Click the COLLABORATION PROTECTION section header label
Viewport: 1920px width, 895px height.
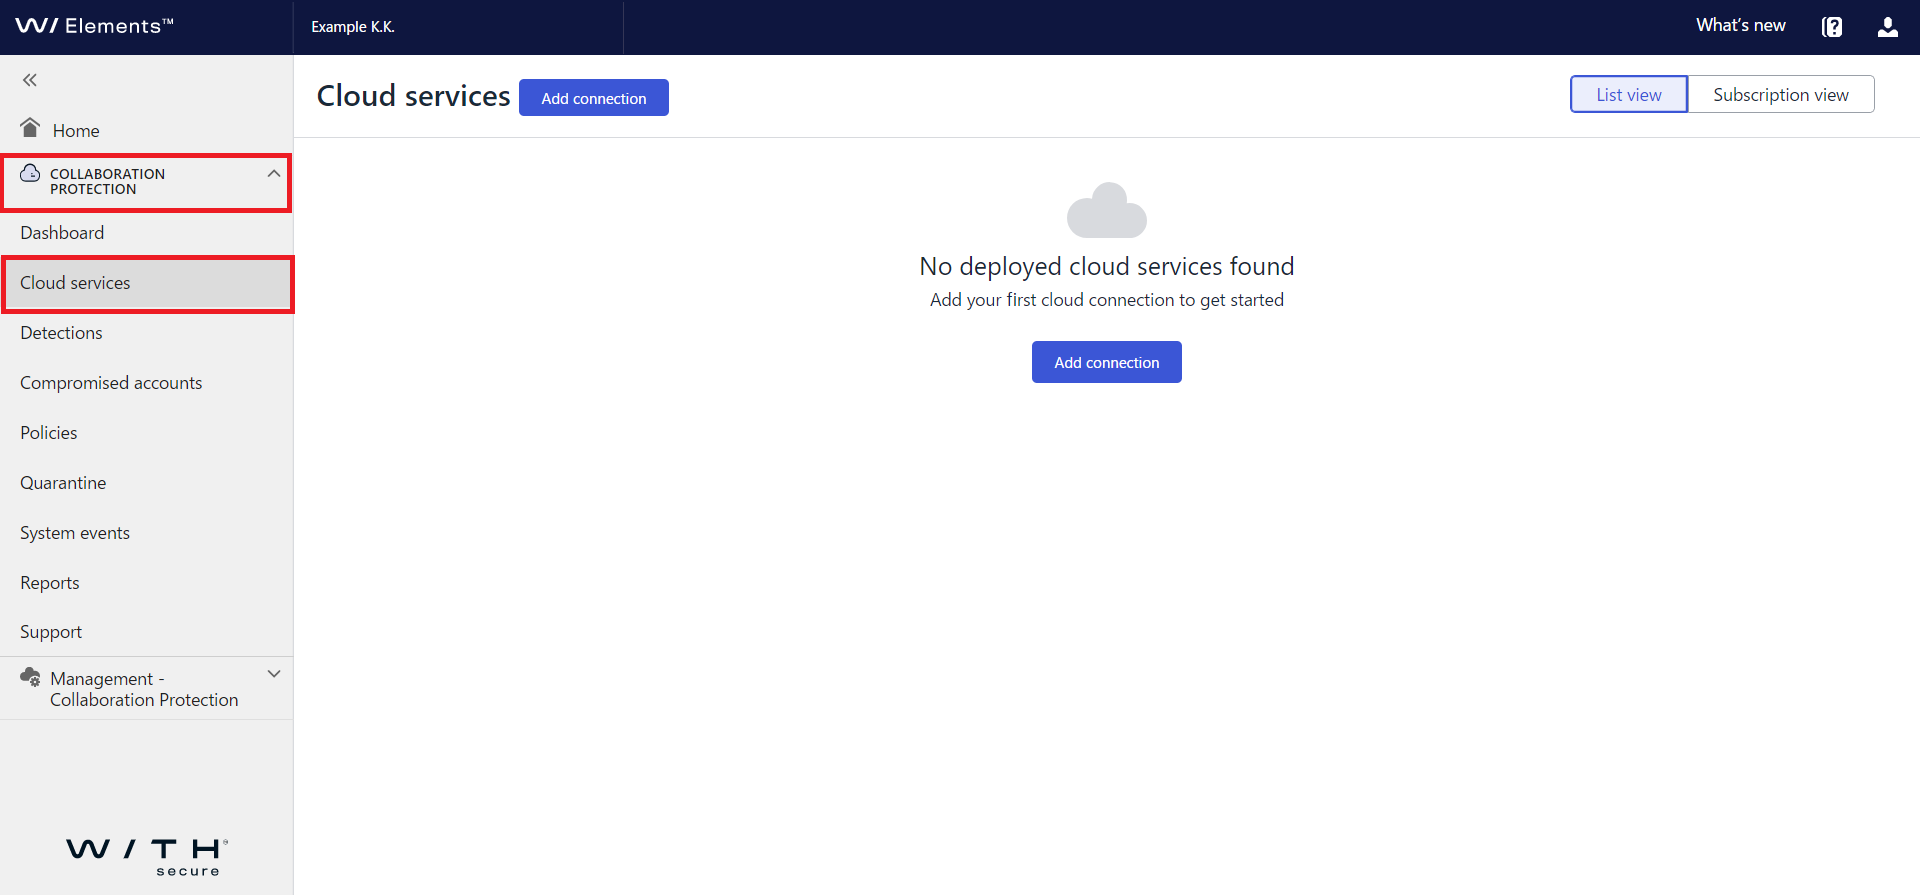pyautogui.click(x=107, y=181)
